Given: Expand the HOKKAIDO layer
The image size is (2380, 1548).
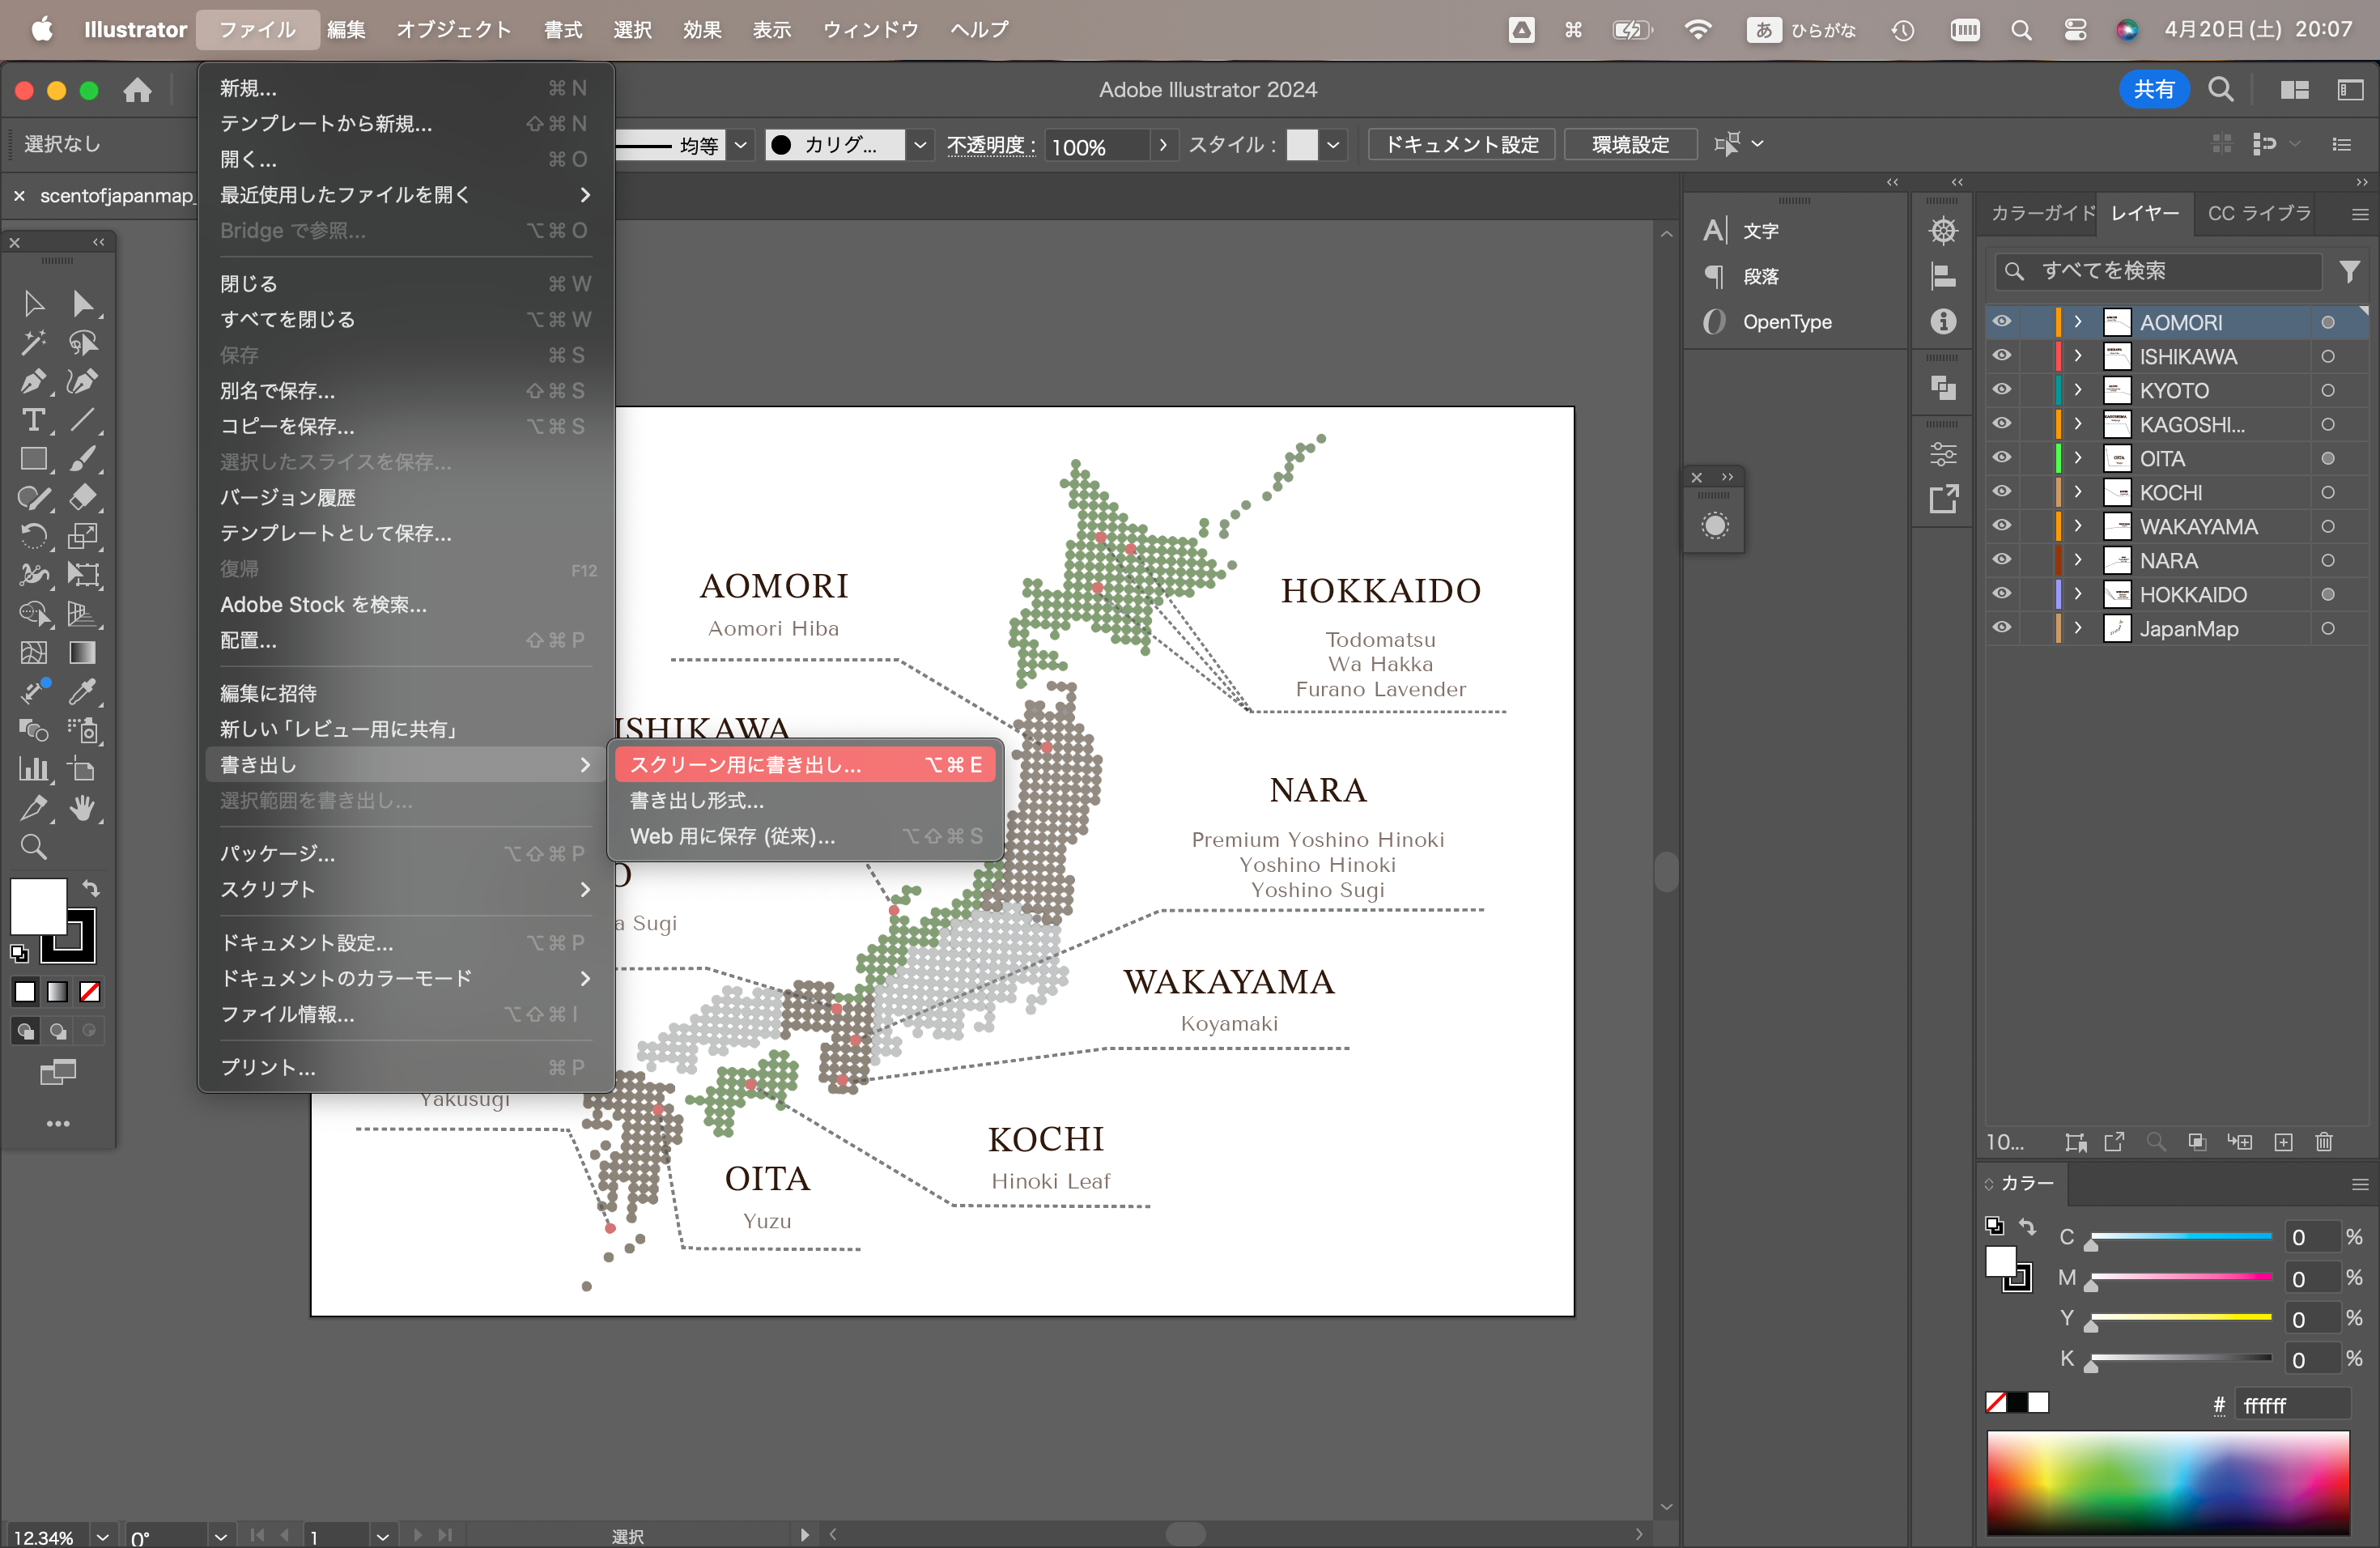Looking at the screenshot, I should tap(2078, 594).
